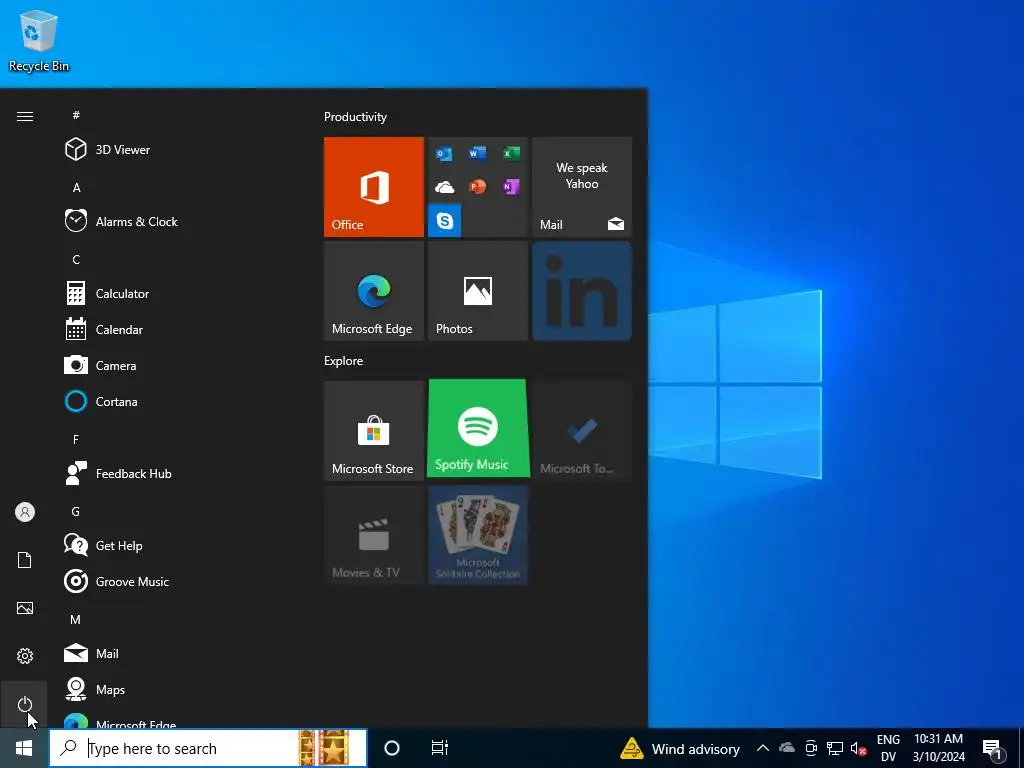
Task: Click the Power button
Action: [25, 704]
